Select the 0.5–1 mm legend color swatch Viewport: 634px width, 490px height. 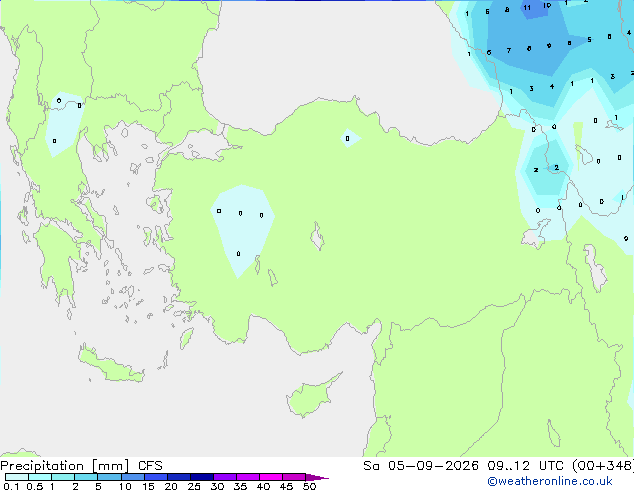40,477
